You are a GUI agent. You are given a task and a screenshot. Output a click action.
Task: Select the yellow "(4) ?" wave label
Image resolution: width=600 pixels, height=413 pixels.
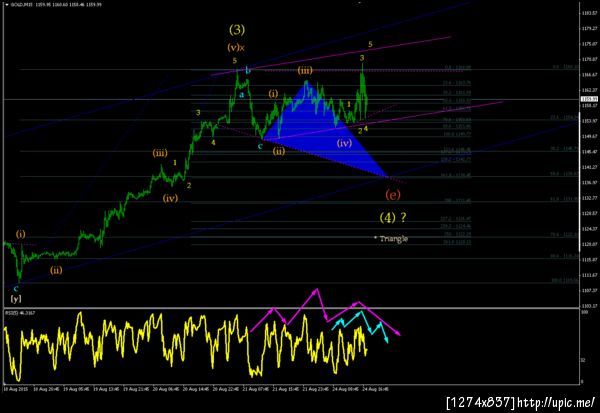click(x=393, y=217)
